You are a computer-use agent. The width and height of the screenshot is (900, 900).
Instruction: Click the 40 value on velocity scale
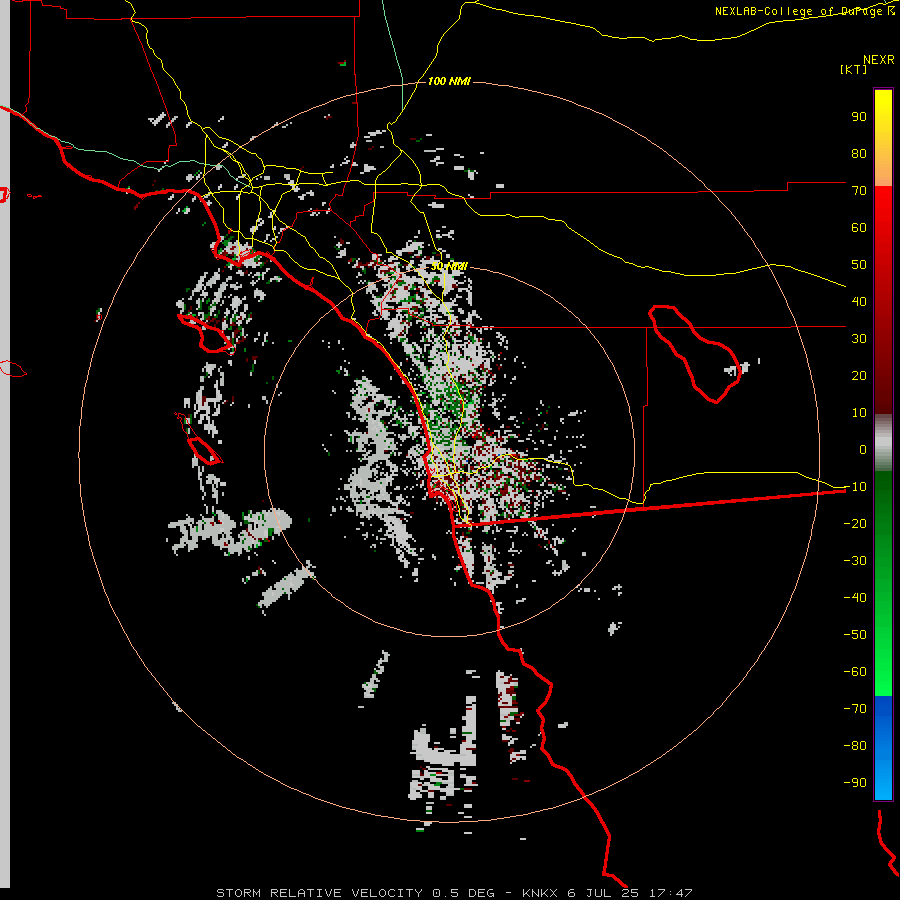tap(859, 302)
